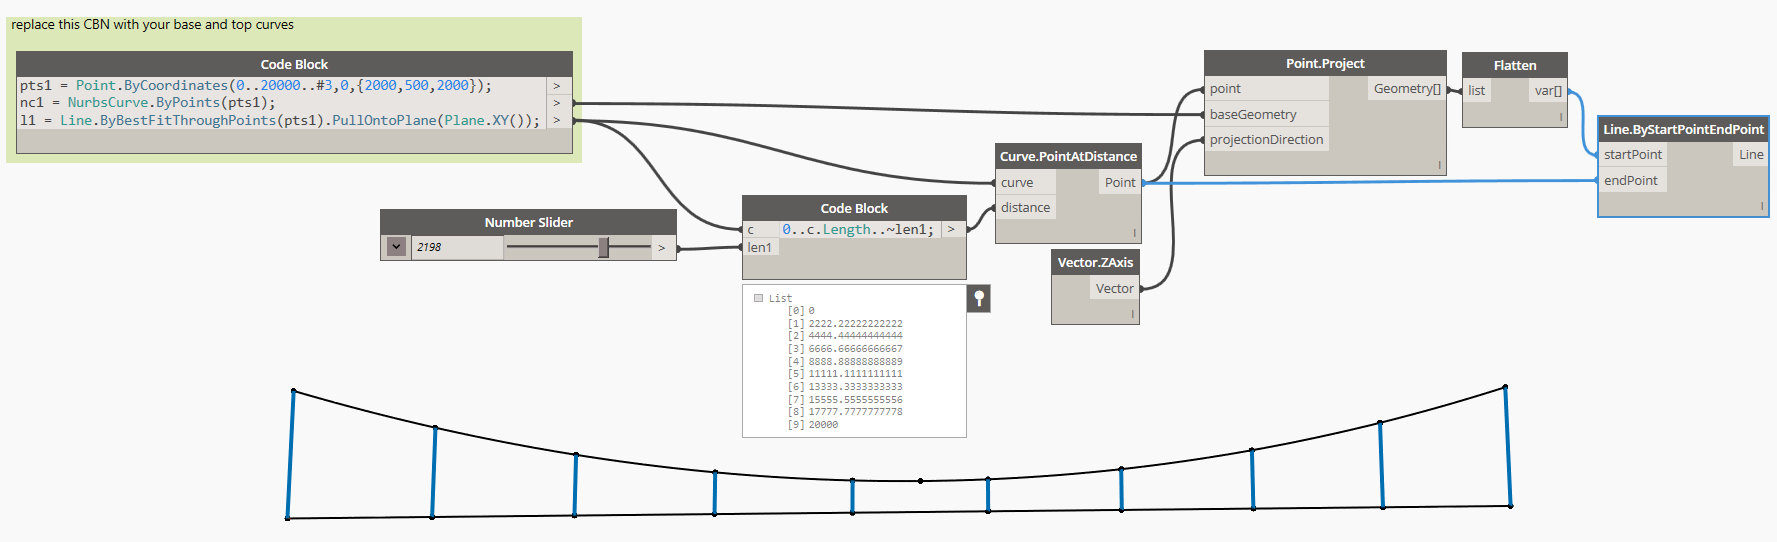
Task: Click list item [4] 8888.88888888889
Action: click(x=845, y=362)
